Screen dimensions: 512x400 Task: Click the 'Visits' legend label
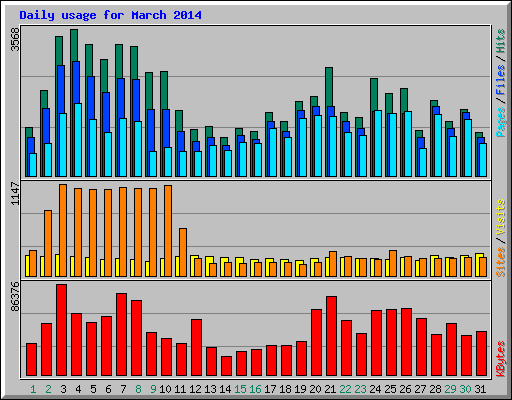pos(500,218)
